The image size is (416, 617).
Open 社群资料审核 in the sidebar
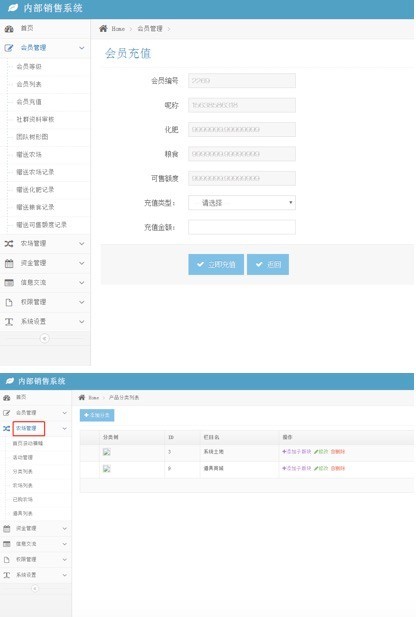35,119
